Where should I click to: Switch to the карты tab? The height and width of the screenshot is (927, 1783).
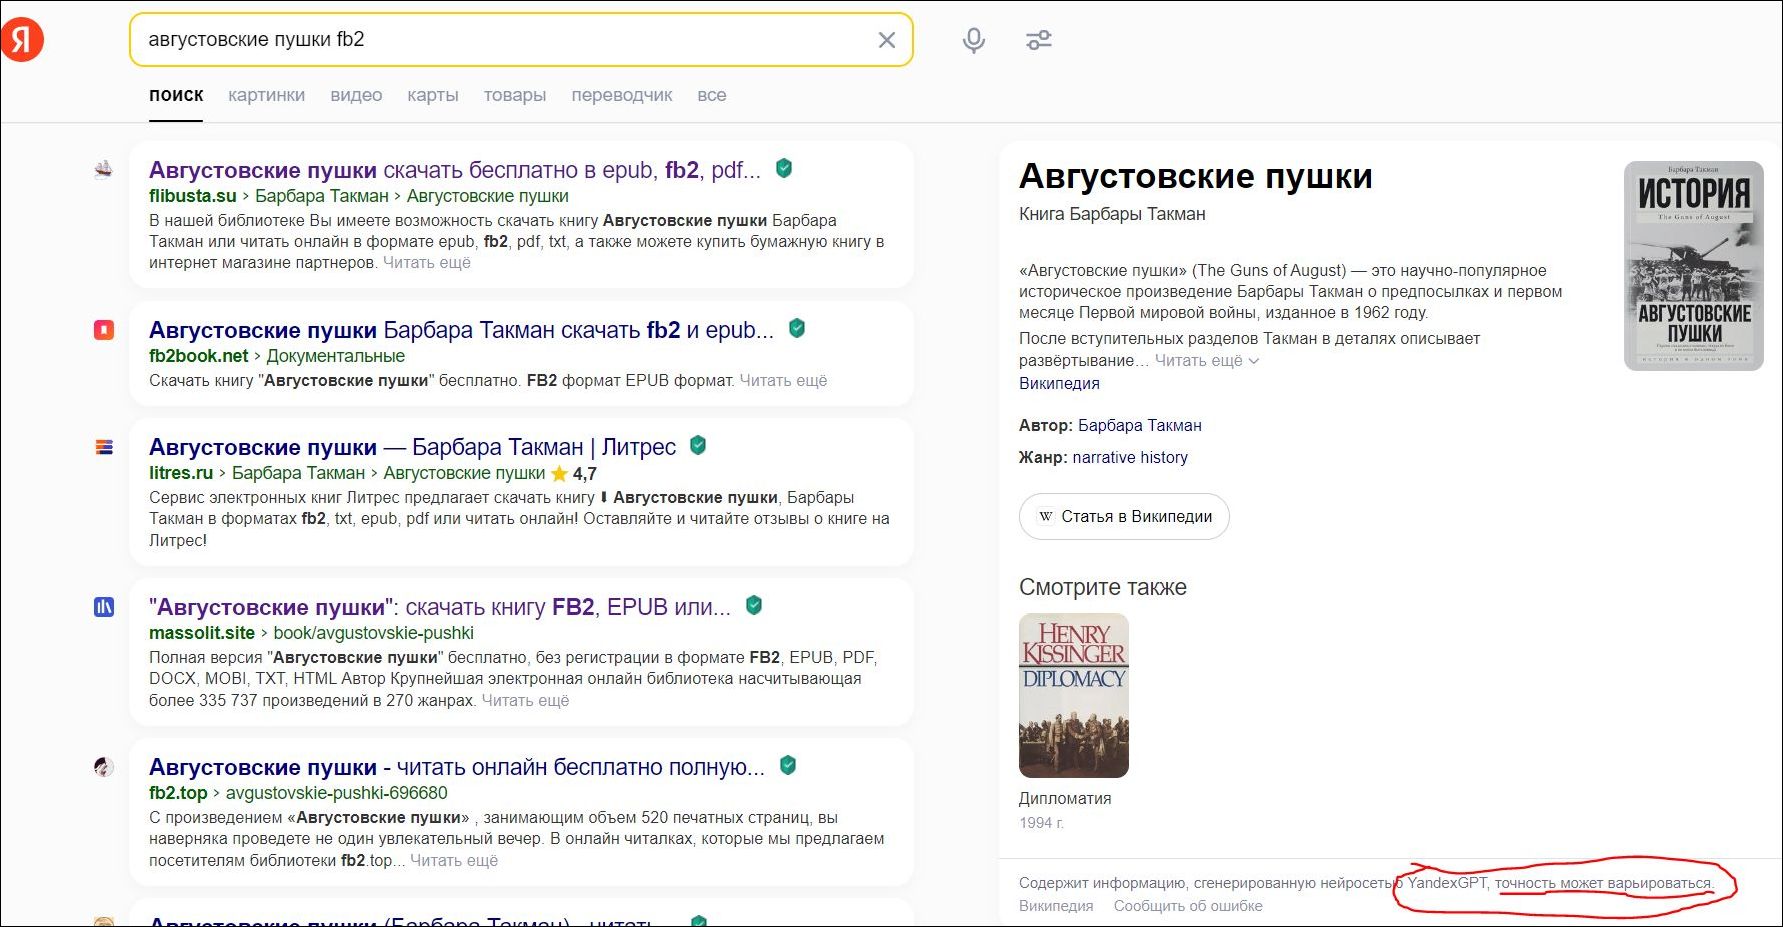[x=433, y=95]
